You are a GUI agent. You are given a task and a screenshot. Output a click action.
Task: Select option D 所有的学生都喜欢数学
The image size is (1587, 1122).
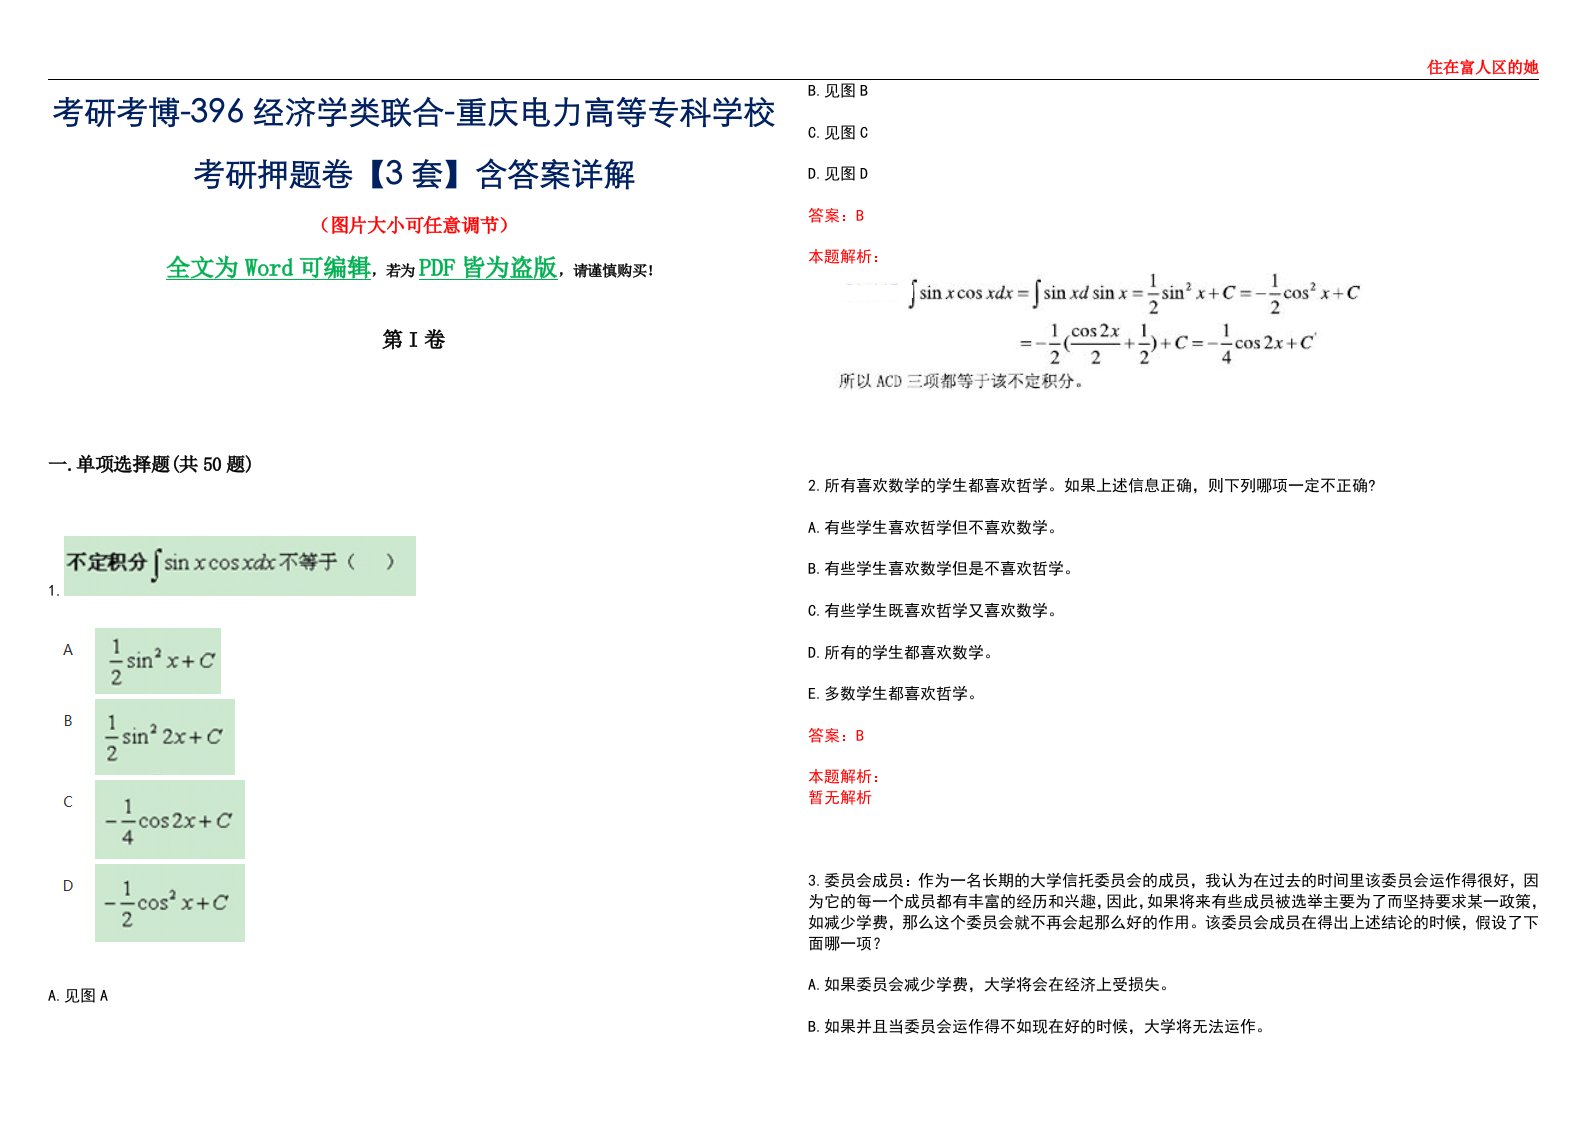coord(901,653)
